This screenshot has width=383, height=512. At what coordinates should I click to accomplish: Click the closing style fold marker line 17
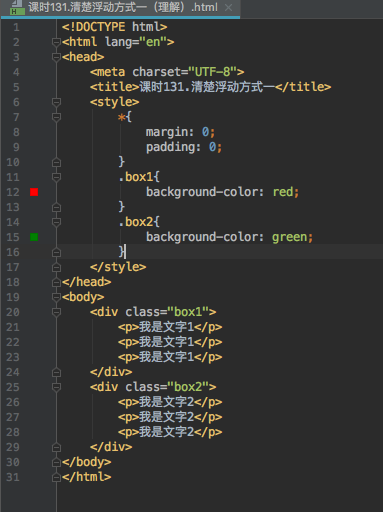point(56,267)
